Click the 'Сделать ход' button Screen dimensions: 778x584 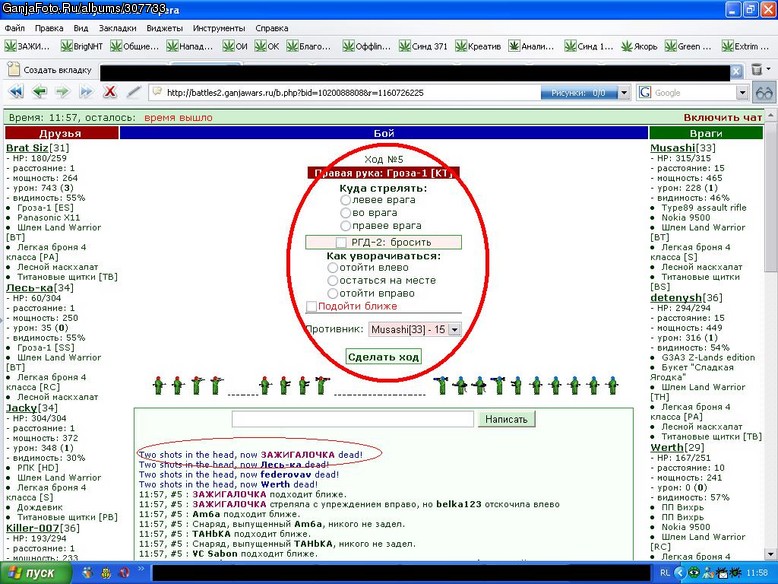(x=384, y=357)
